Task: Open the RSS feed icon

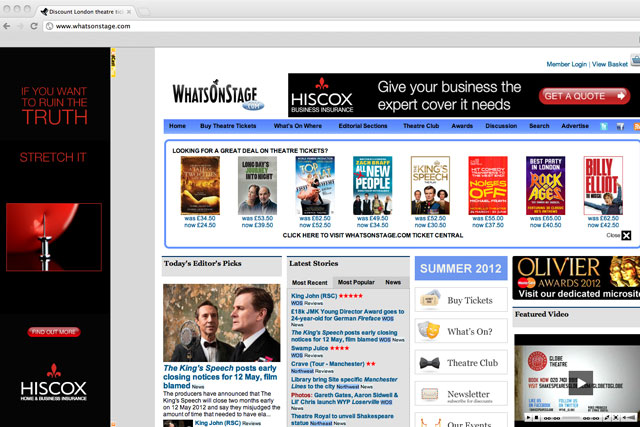Action: click(x=636, y=126)
